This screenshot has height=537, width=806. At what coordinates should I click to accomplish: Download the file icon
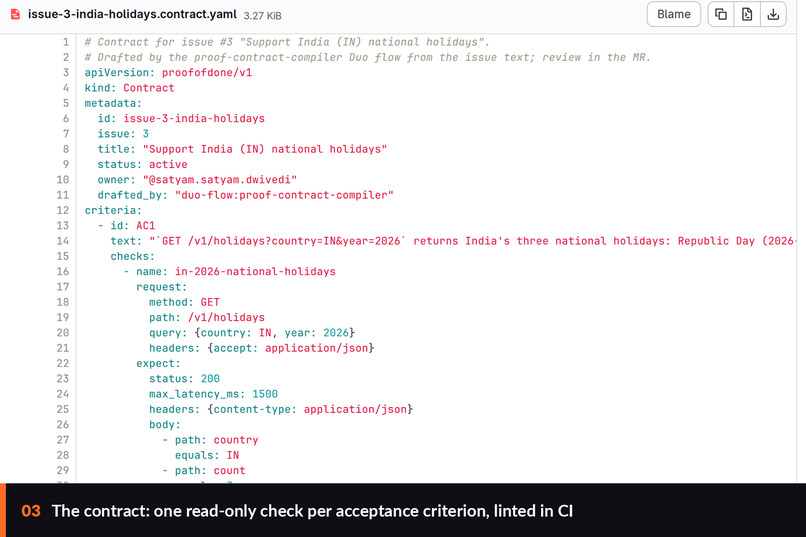tap(773, 14)
